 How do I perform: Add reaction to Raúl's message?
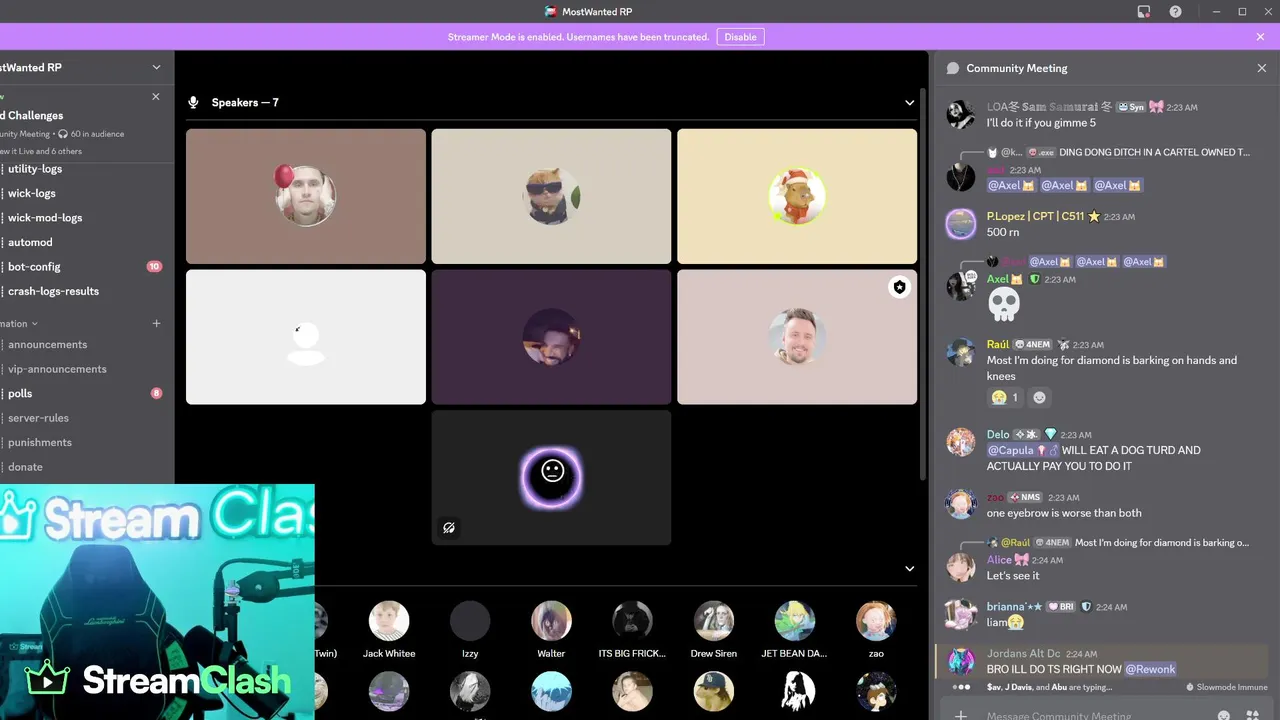coord(1039,397)
